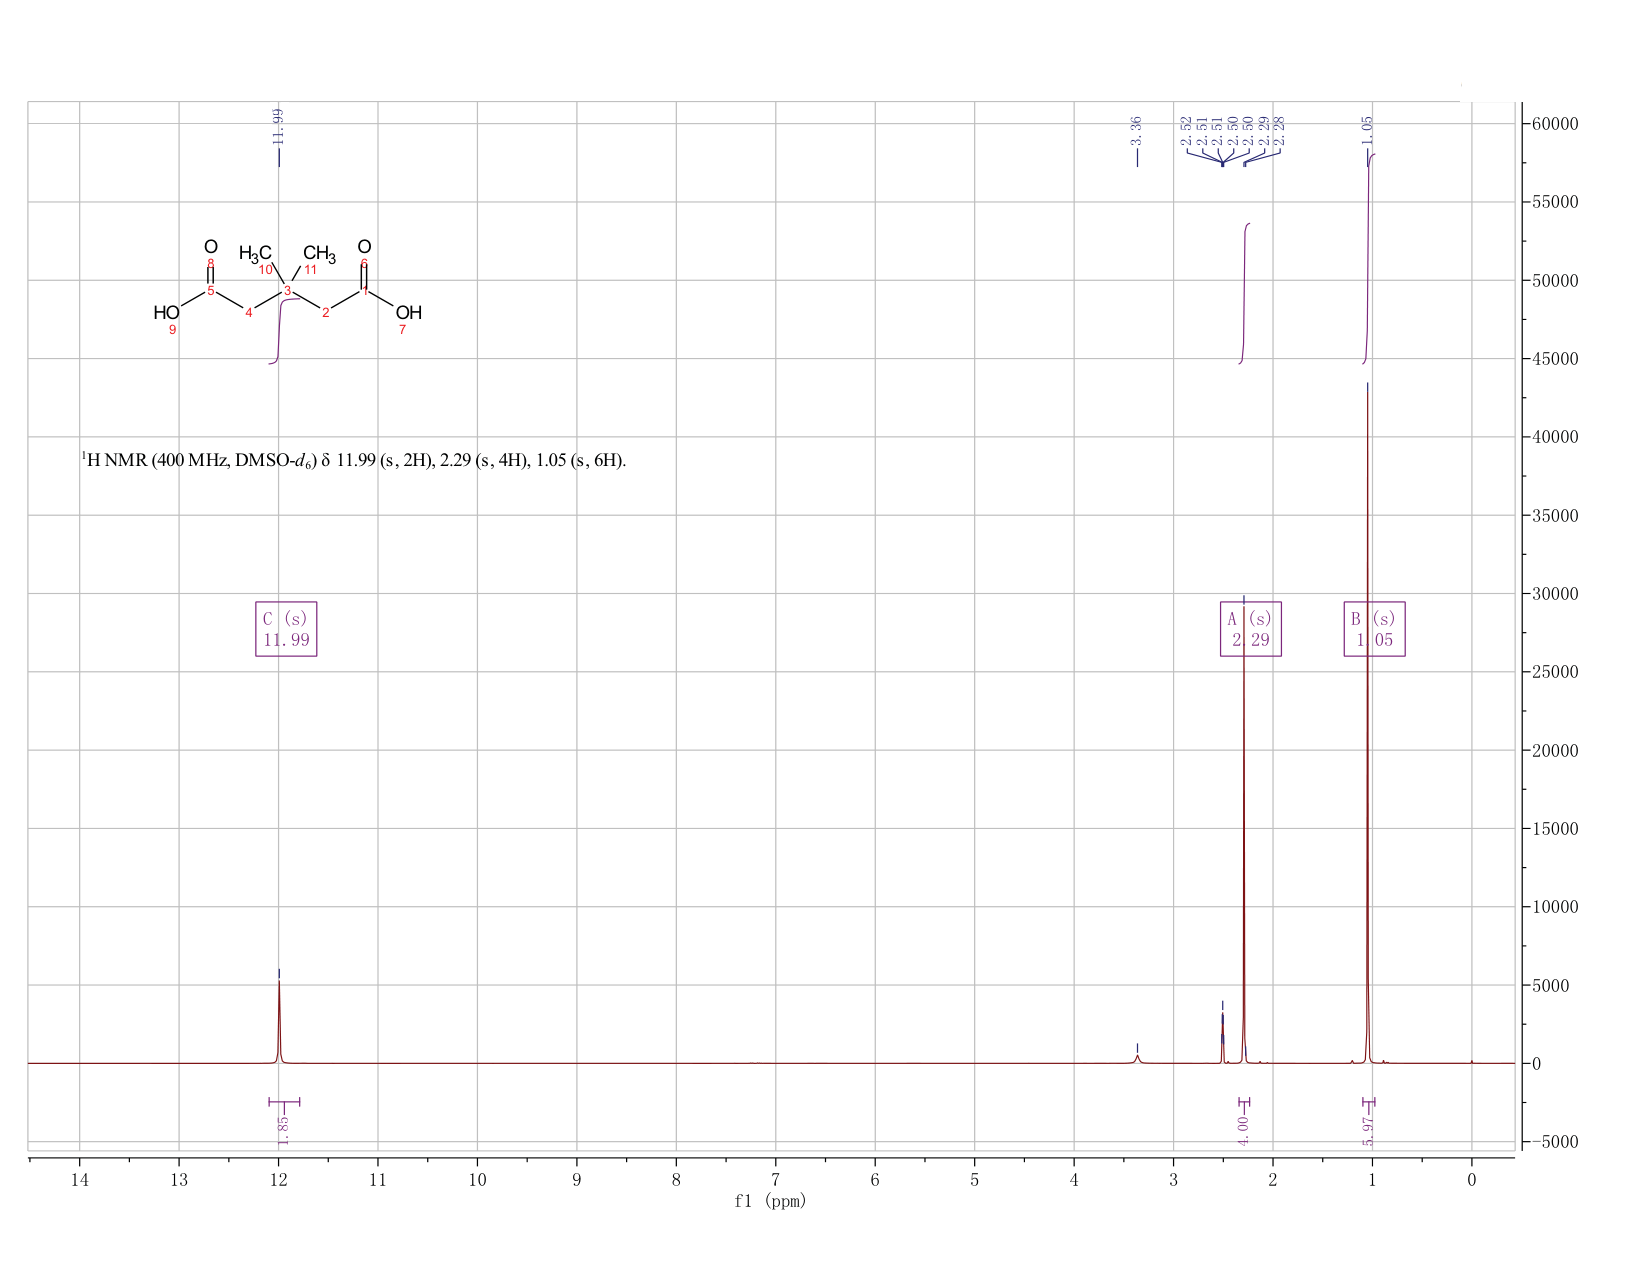
Task: Click the 0 tick label on ppm axis
Action: click(x=1471, y=1181)
